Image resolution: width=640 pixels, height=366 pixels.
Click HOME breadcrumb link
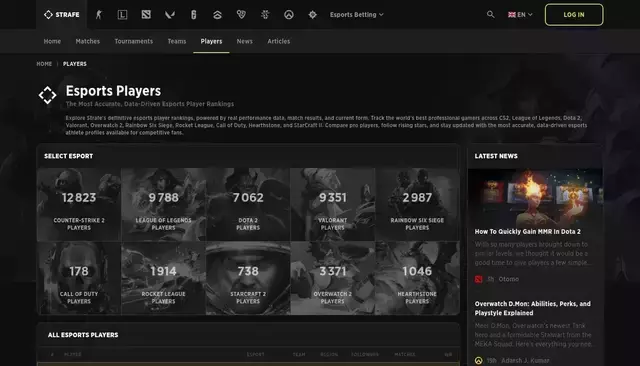click(44, 64)
